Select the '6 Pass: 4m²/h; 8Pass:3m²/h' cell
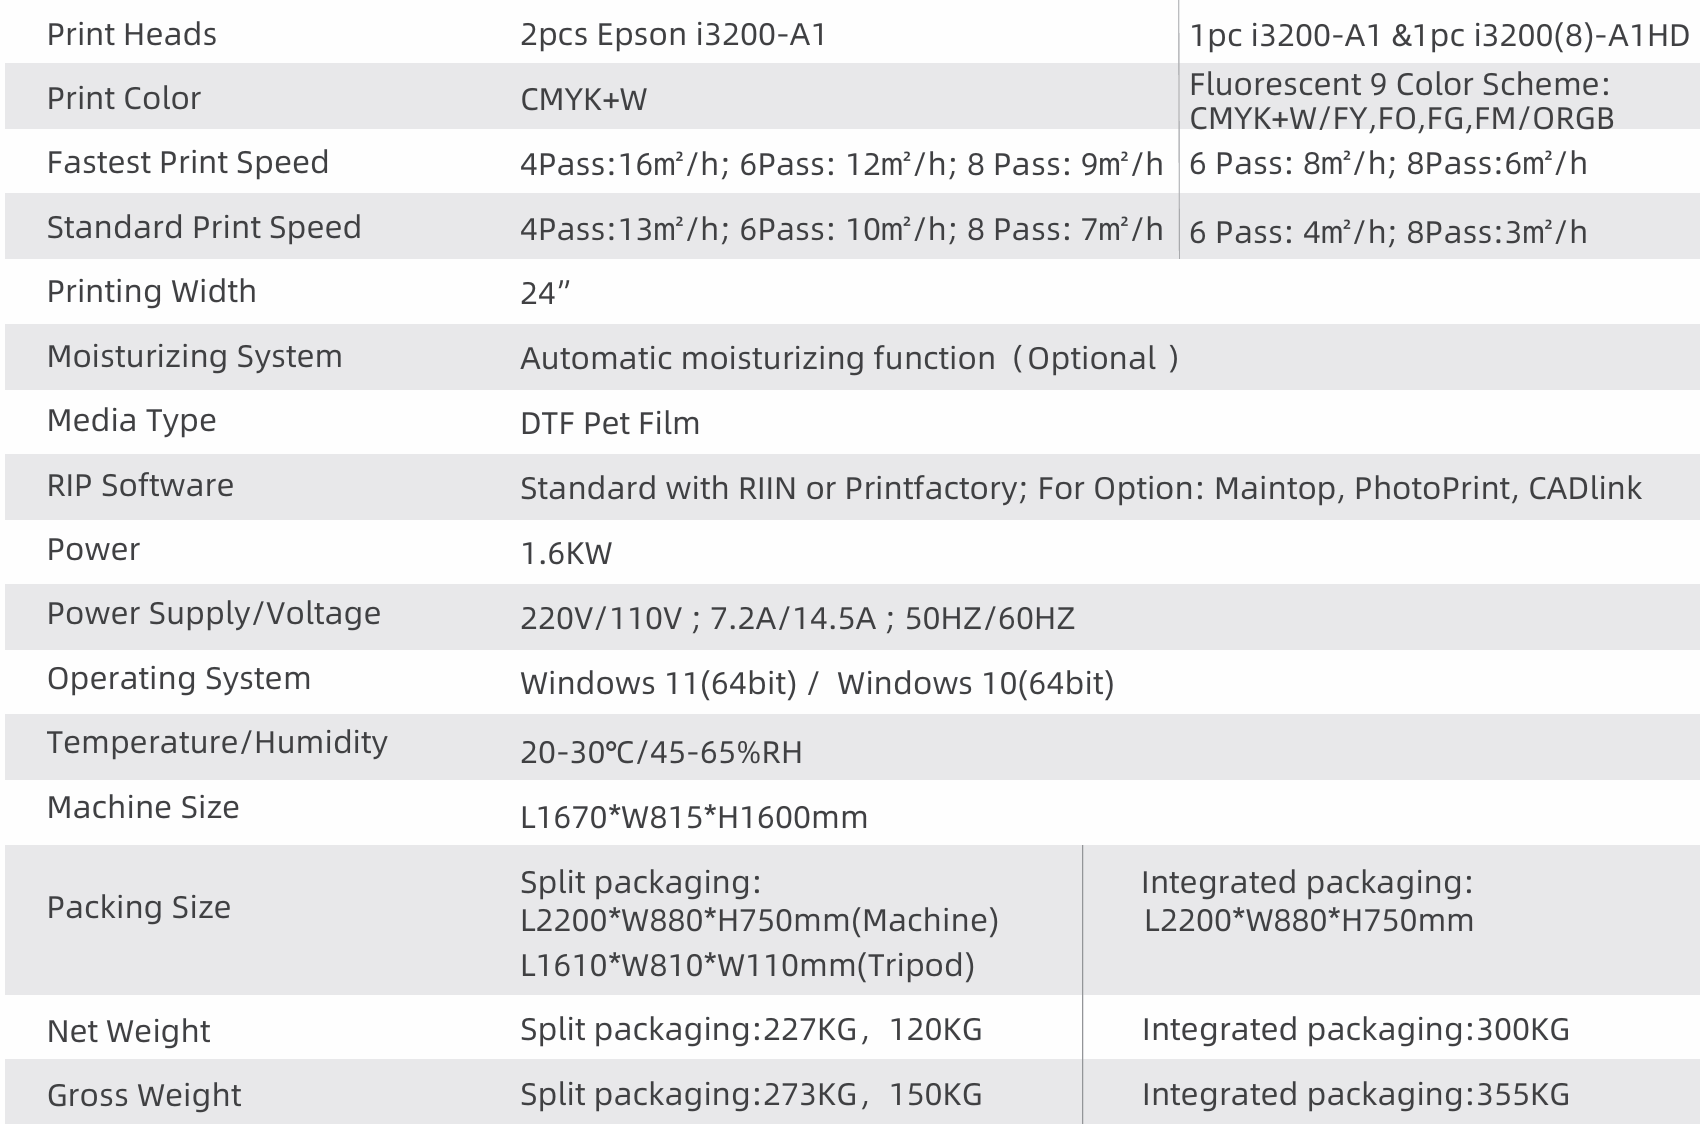 pyautogui.click(x=1388, y=232)
